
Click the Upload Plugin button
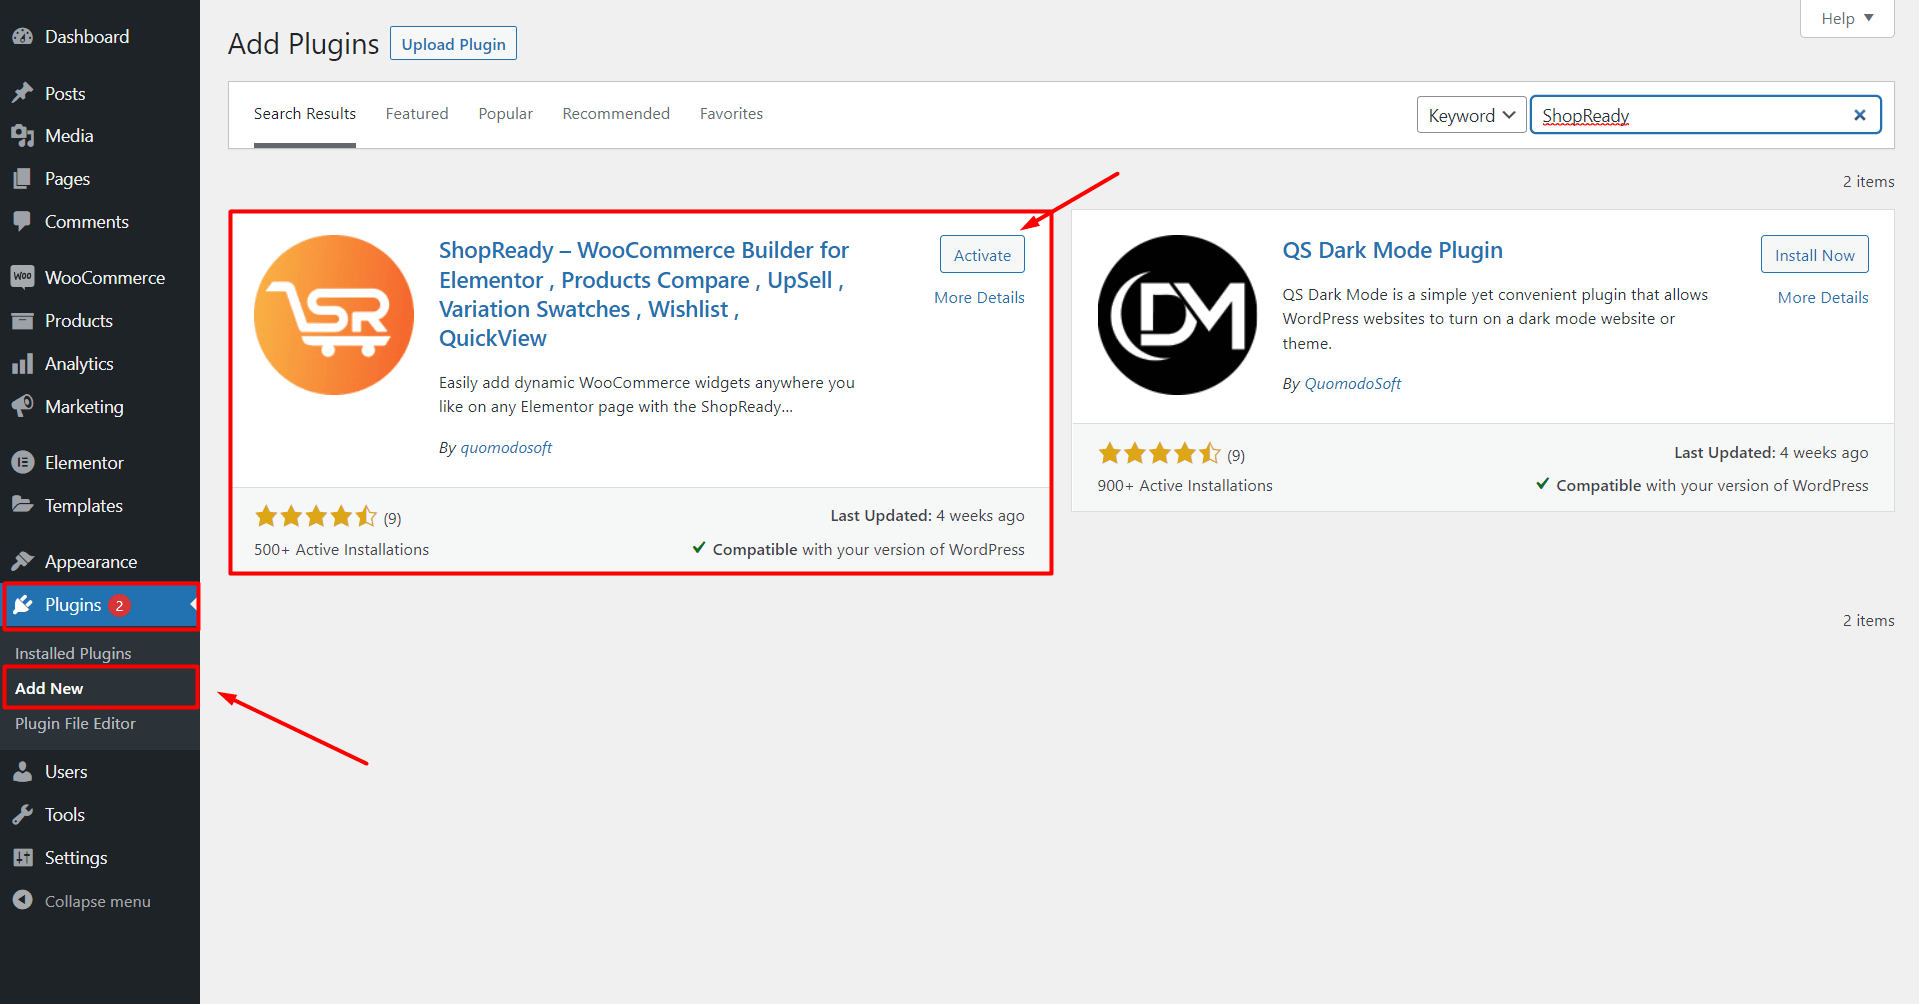tap(453, 43)
